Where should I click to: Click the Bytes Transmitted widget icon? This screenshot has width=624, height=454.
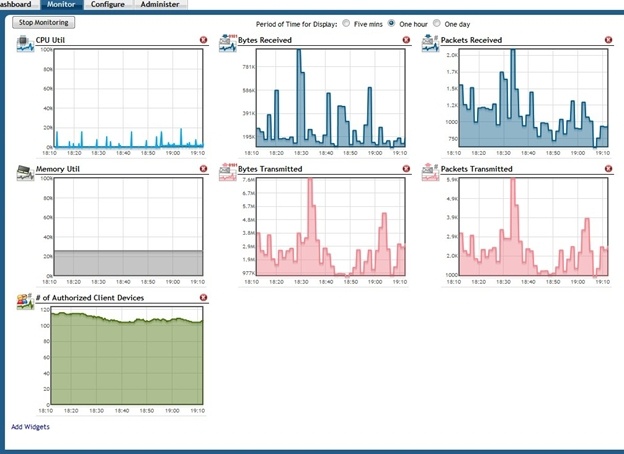228,172
